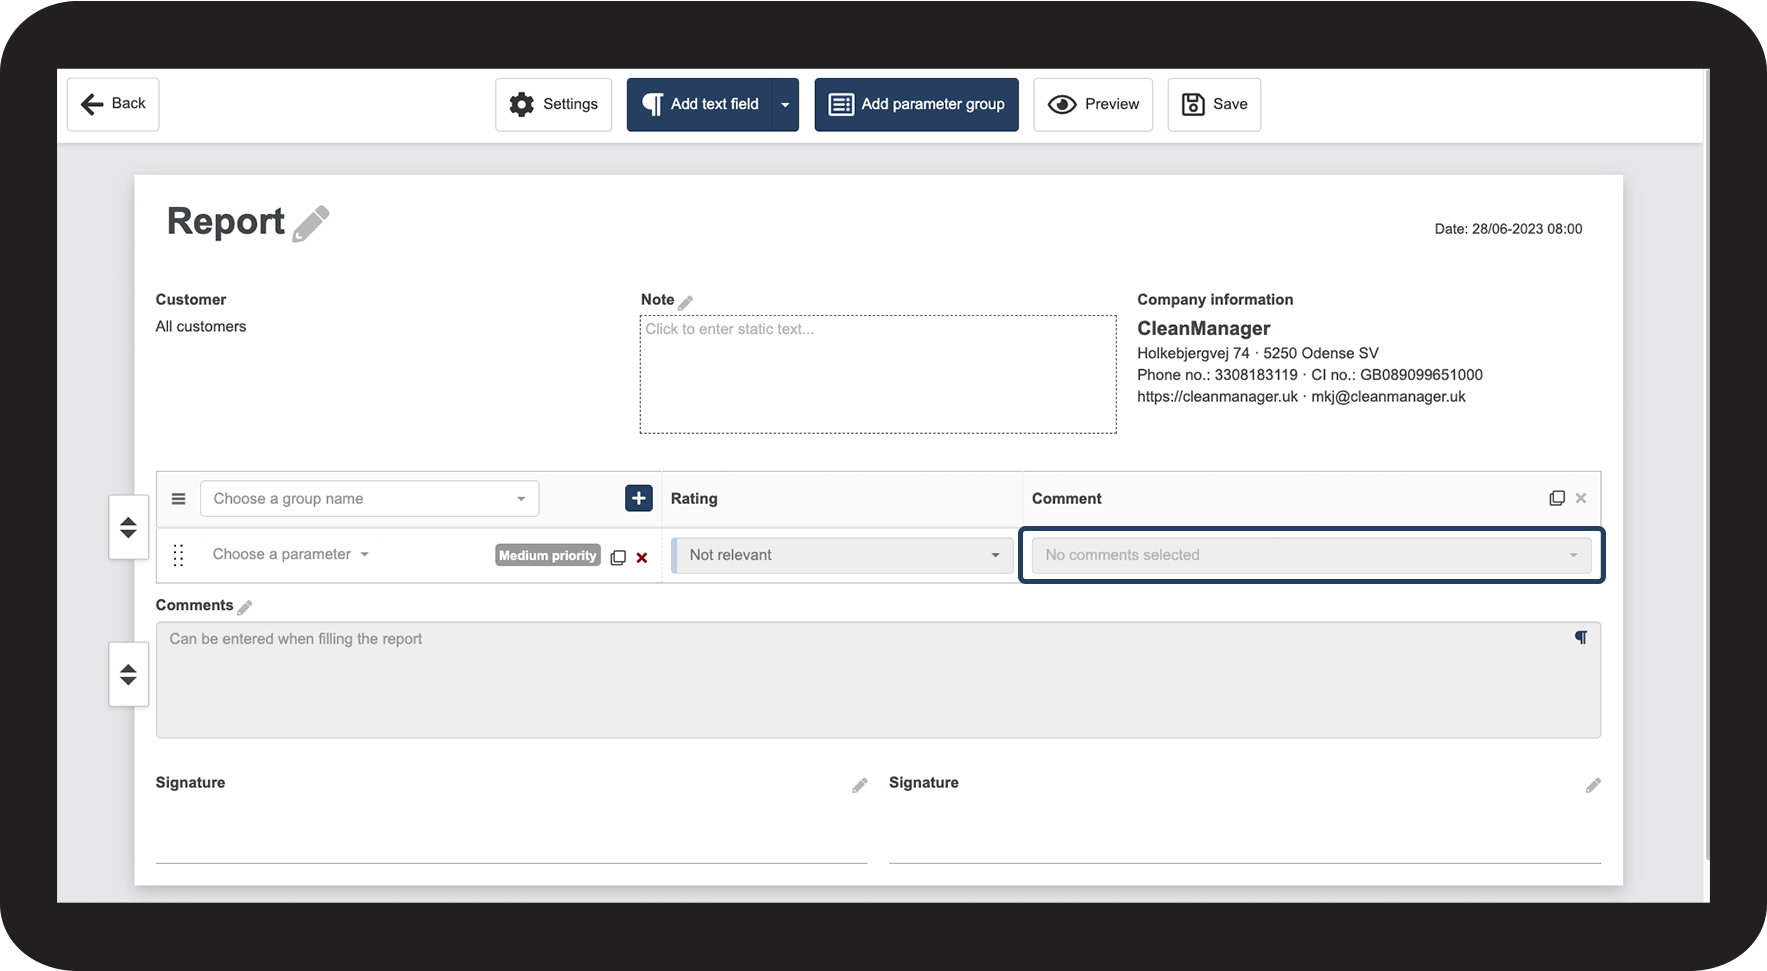Click into the static text note box
The height and width of the screenshot is (971, 1767).
click(x=878, y=374)
